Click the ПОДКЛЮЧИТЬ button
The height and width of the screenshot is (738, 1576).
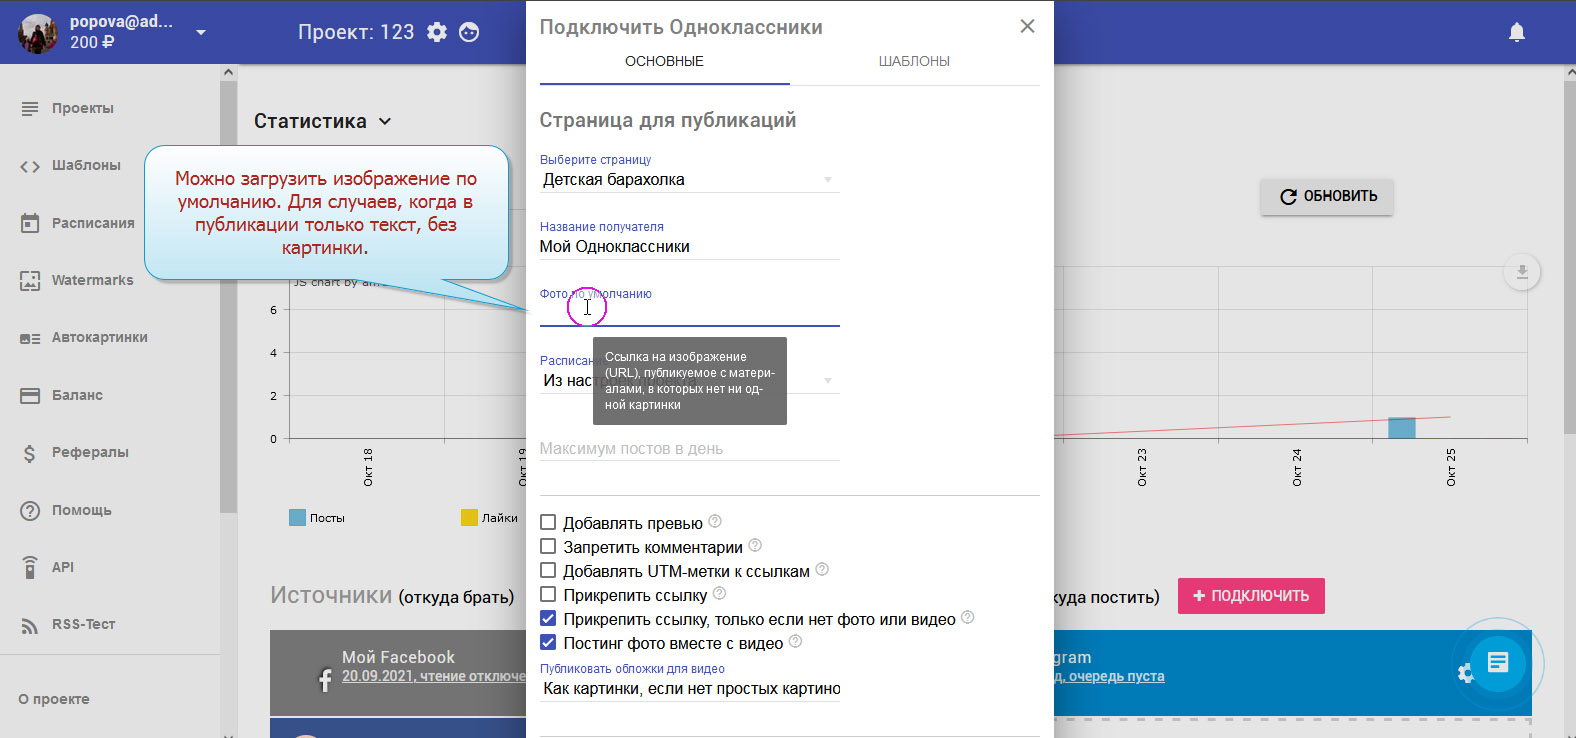[1250, 596]
